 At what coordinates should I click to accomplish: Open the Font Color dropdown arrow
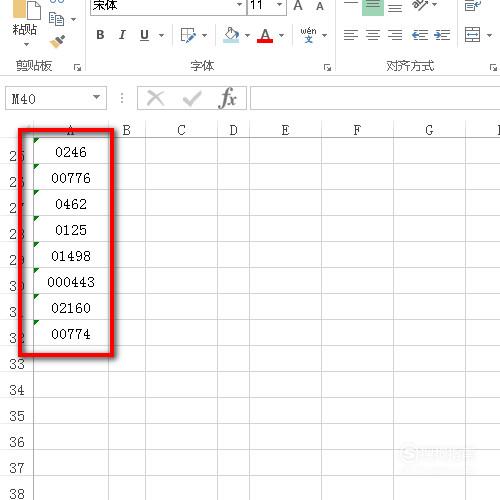[x=282, y=35]
